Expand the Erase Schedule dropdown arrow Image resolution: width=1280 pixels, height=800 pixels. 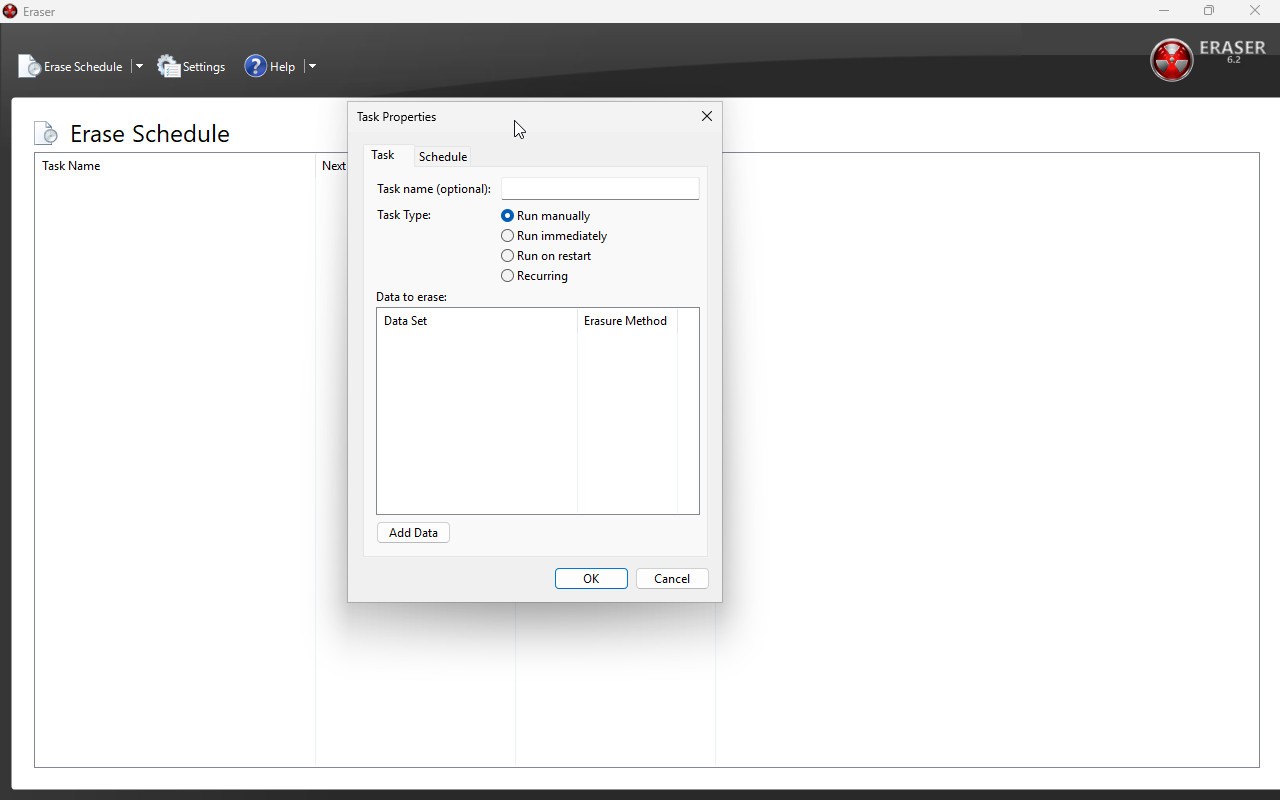tap(139, 67)
